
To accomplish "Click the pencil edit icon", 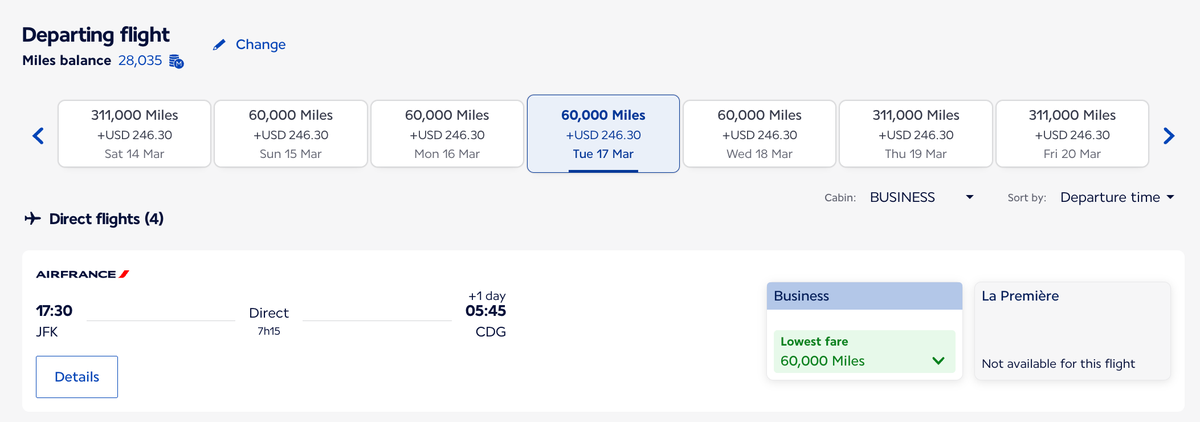I will pyautogui.click(x=220, y=45).
